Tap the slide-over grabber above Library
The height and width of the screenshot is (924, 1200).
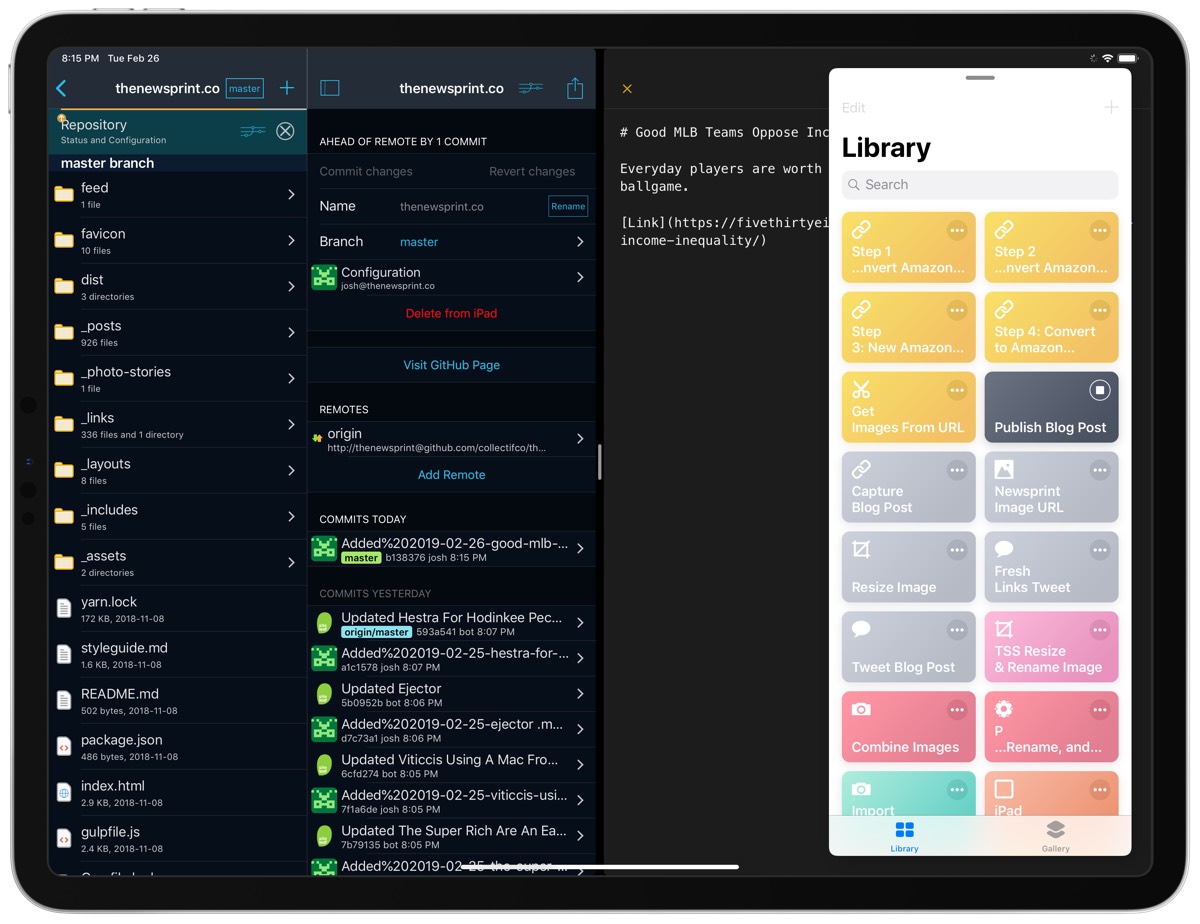coord(980,78)
